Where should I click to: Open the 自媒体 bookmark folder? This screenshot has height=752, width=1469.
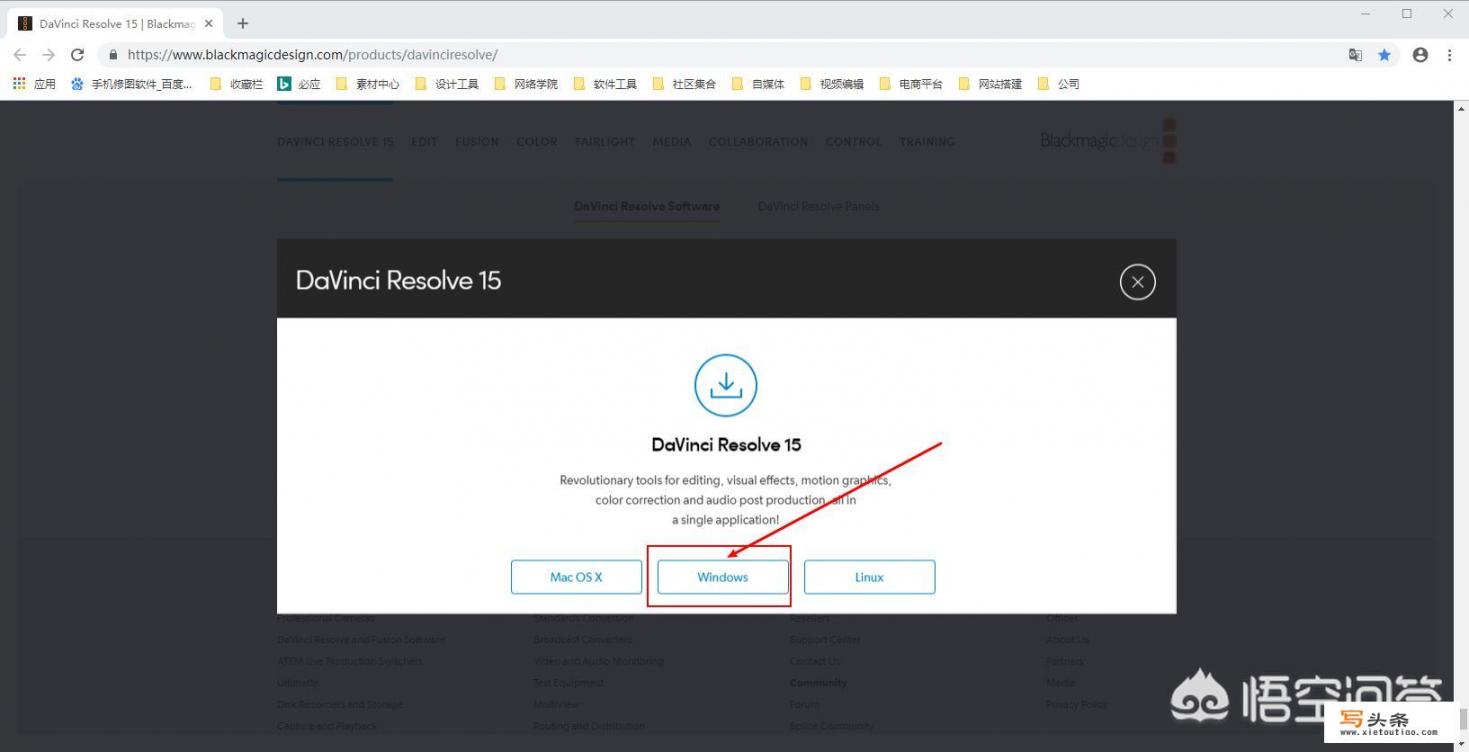(758, 84)
